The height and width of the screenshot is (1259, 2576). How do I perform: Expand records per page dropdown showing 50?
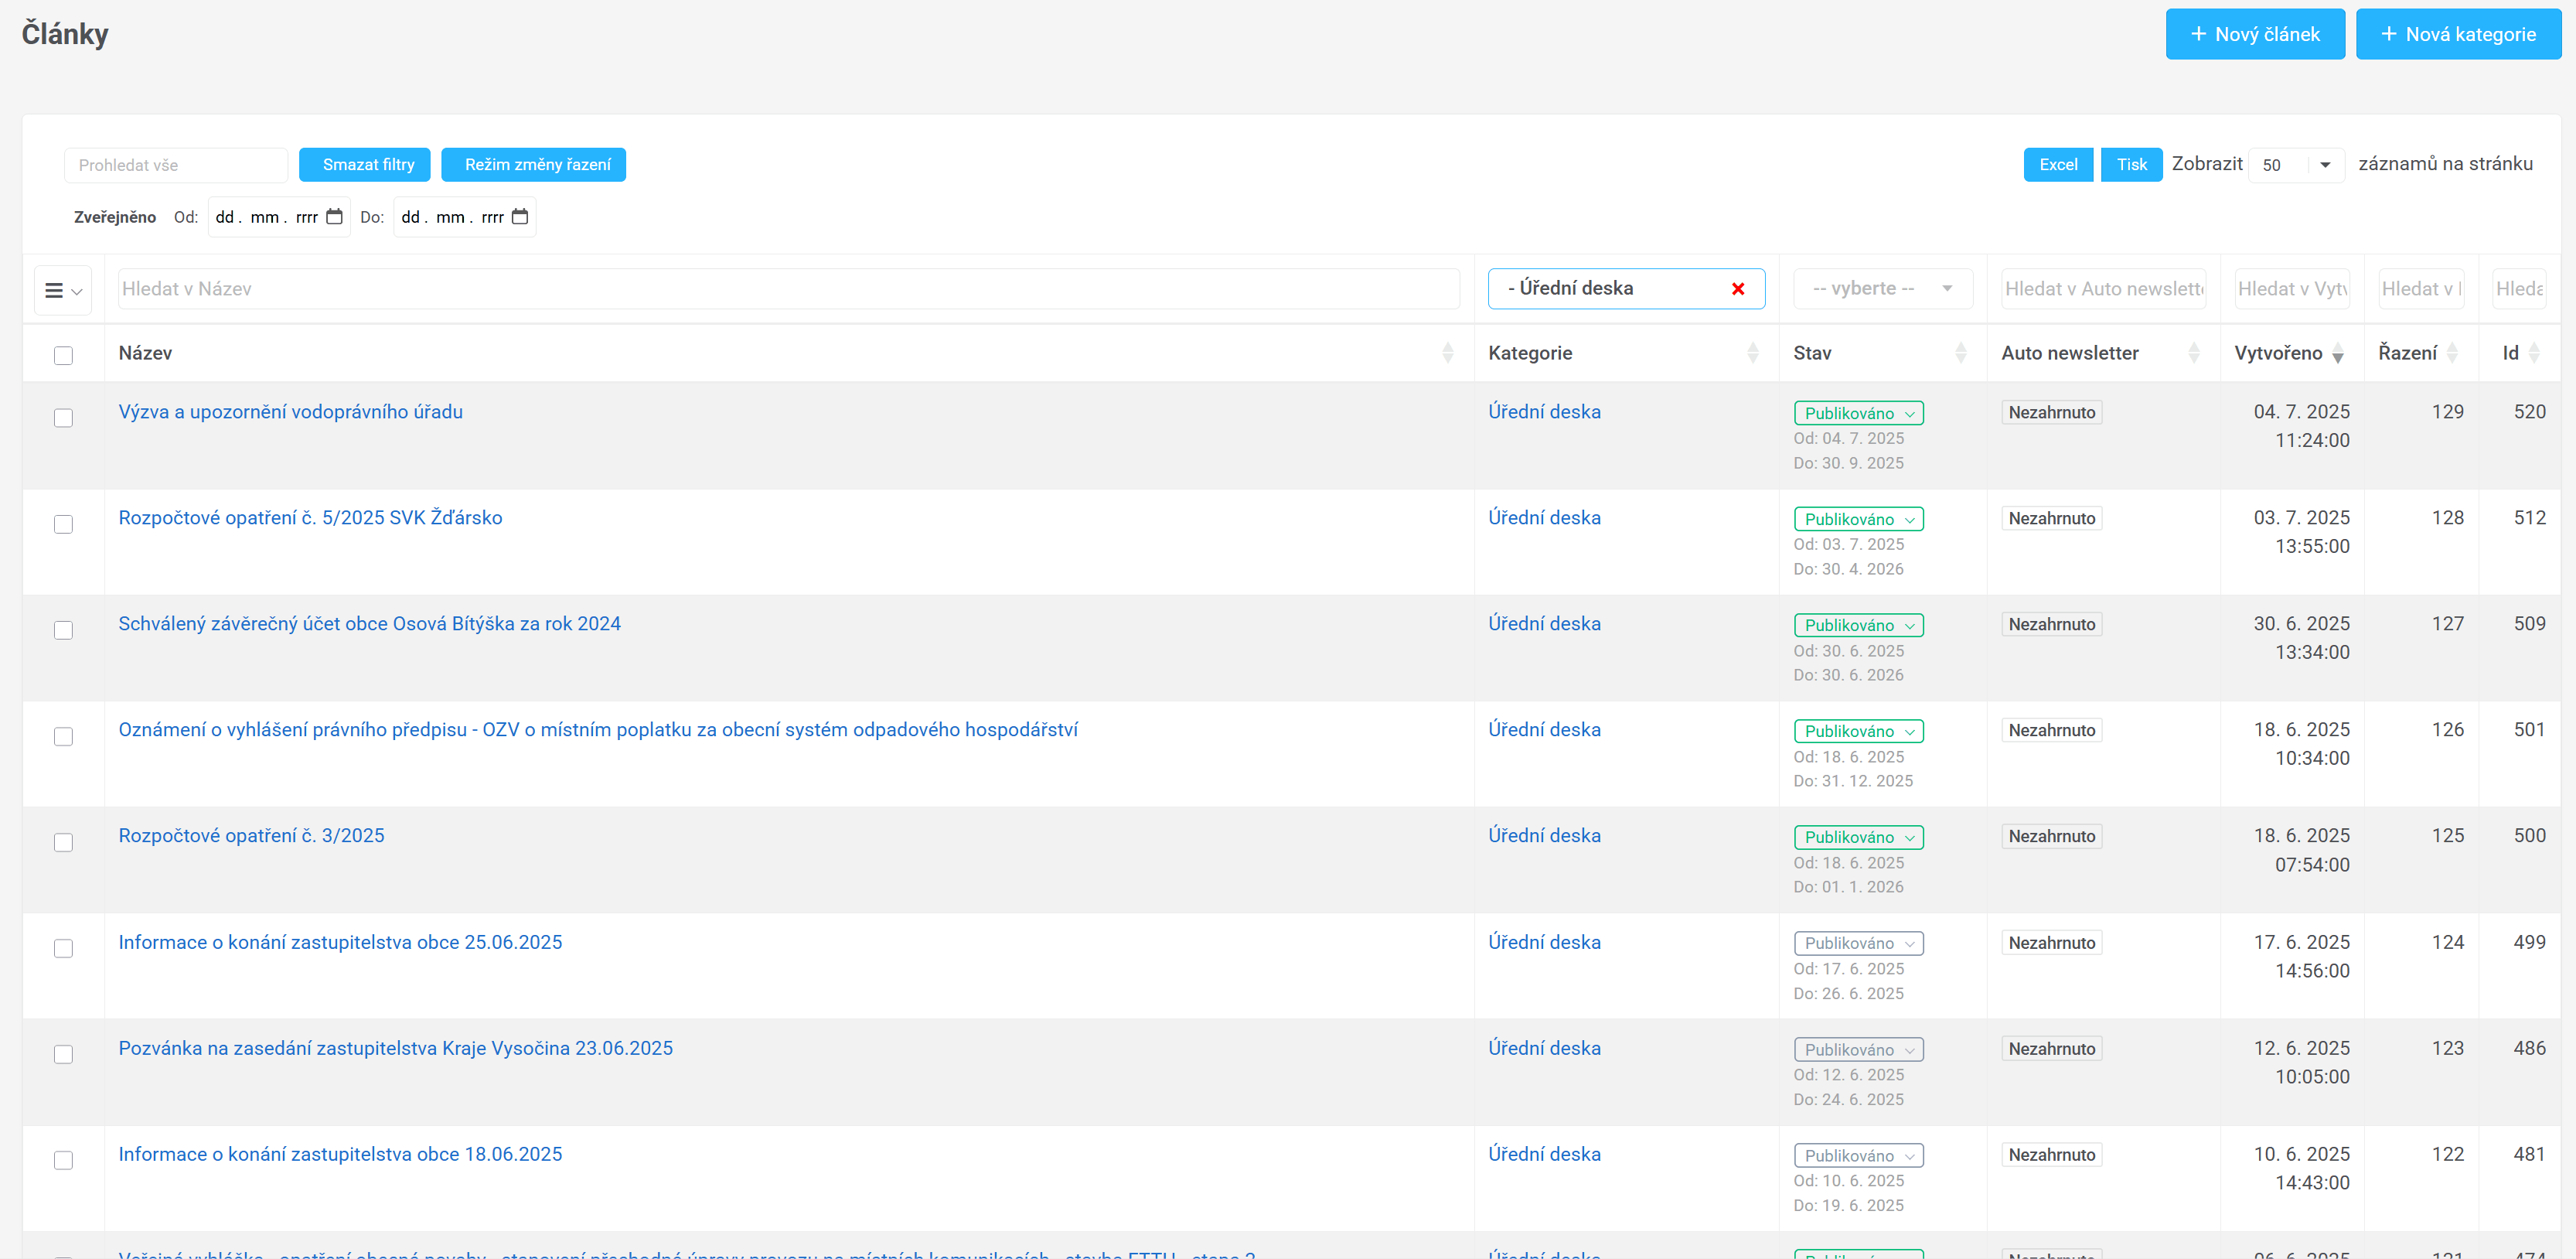tap(2296, 165)
